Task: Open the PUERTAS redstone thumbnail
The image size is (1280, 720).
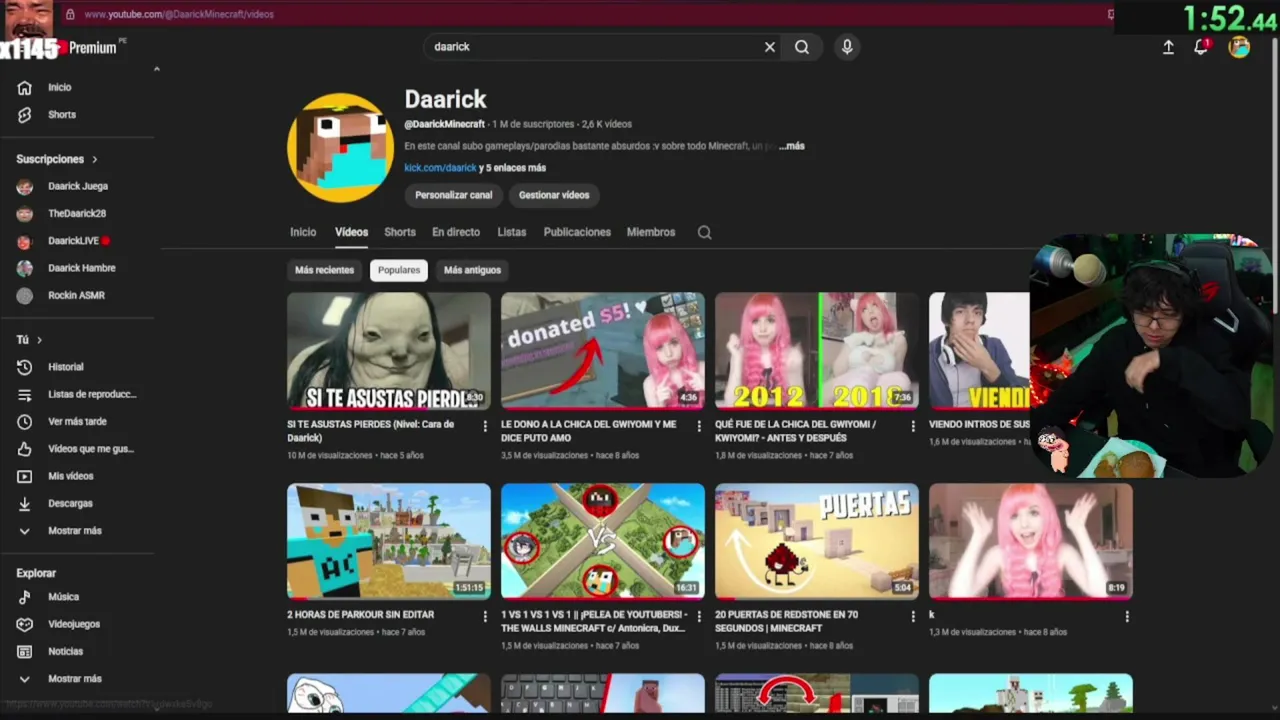Action: tap(817, 541)
